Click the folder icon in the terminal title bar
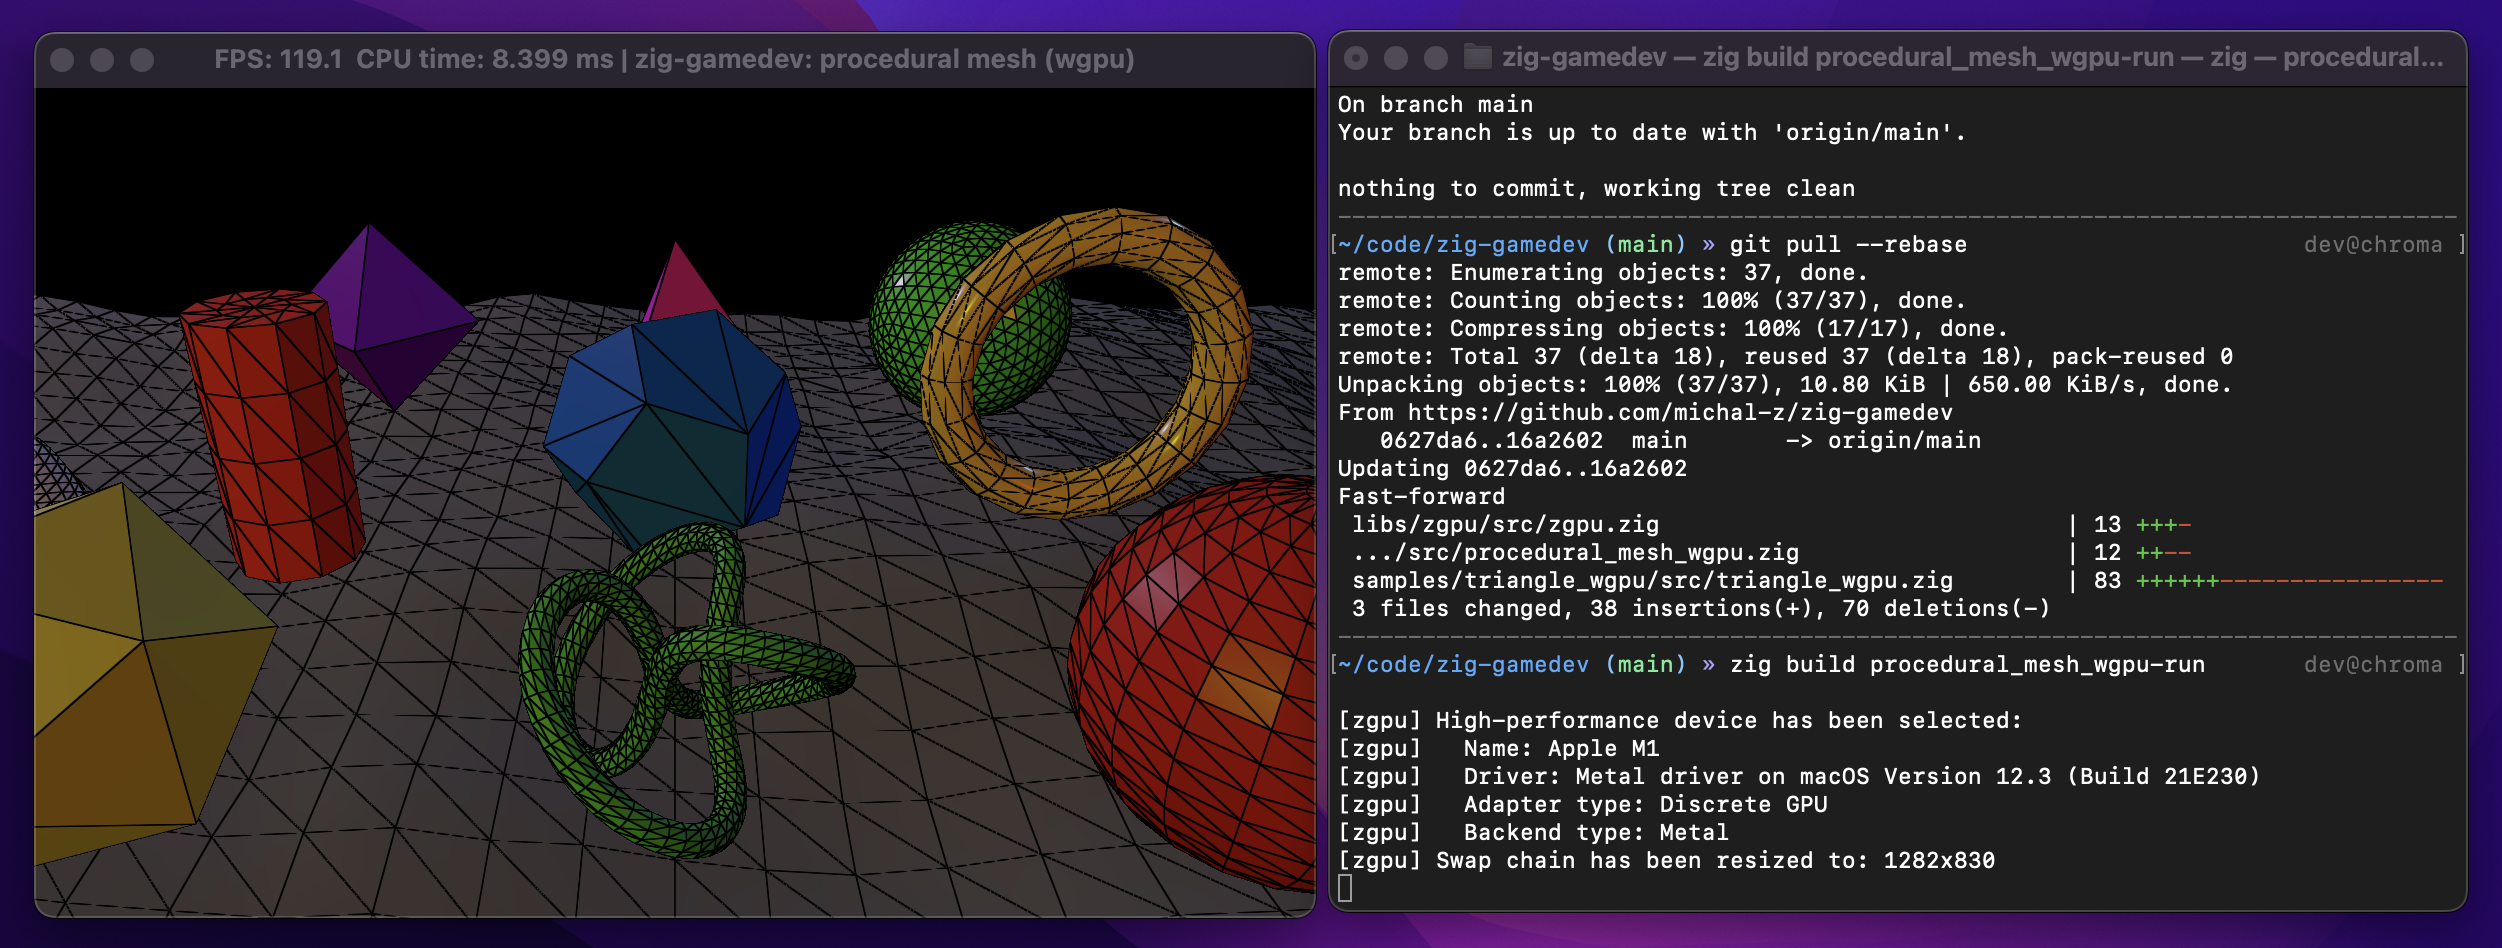The height and width of the screenshot is (948, 2502). [1475, 59]
